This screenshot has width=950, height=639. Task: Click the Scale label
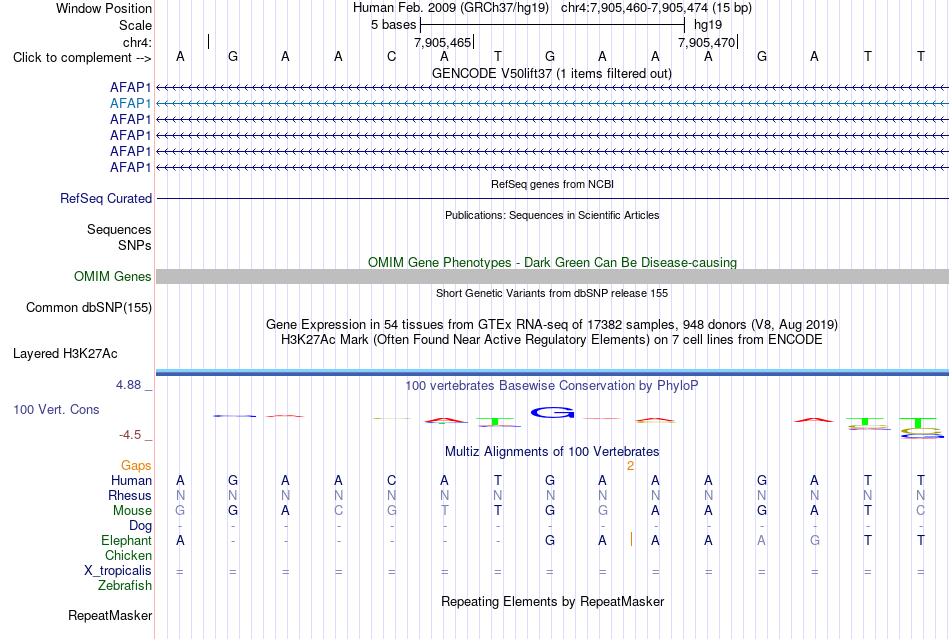[x=135, y=25]
